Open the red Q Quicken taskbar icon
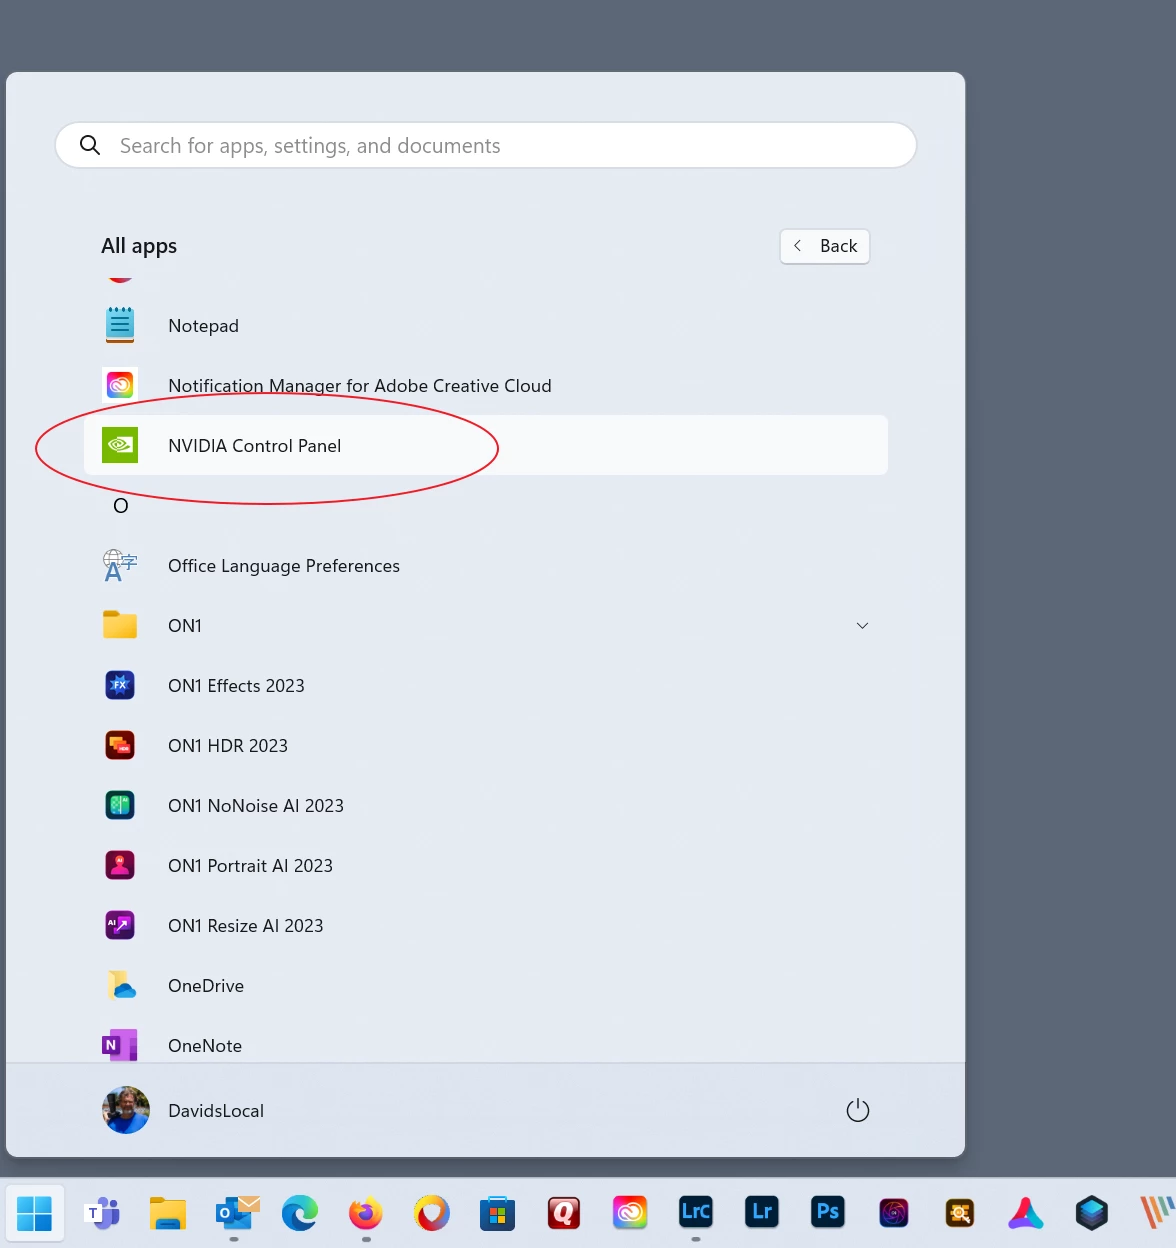The width and height of the screenshot is (1176, 1248). (564, 1214)
